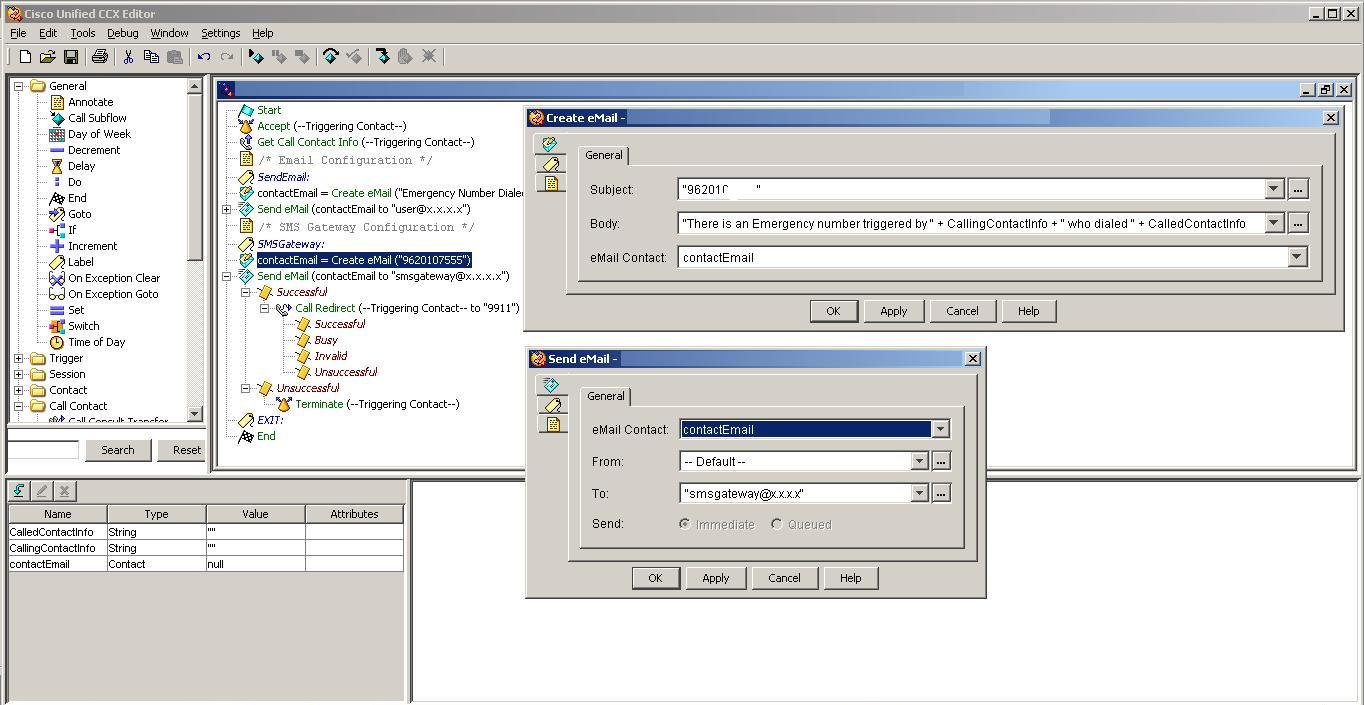Select the Get Call Contact Info step

tap(356, 142)
